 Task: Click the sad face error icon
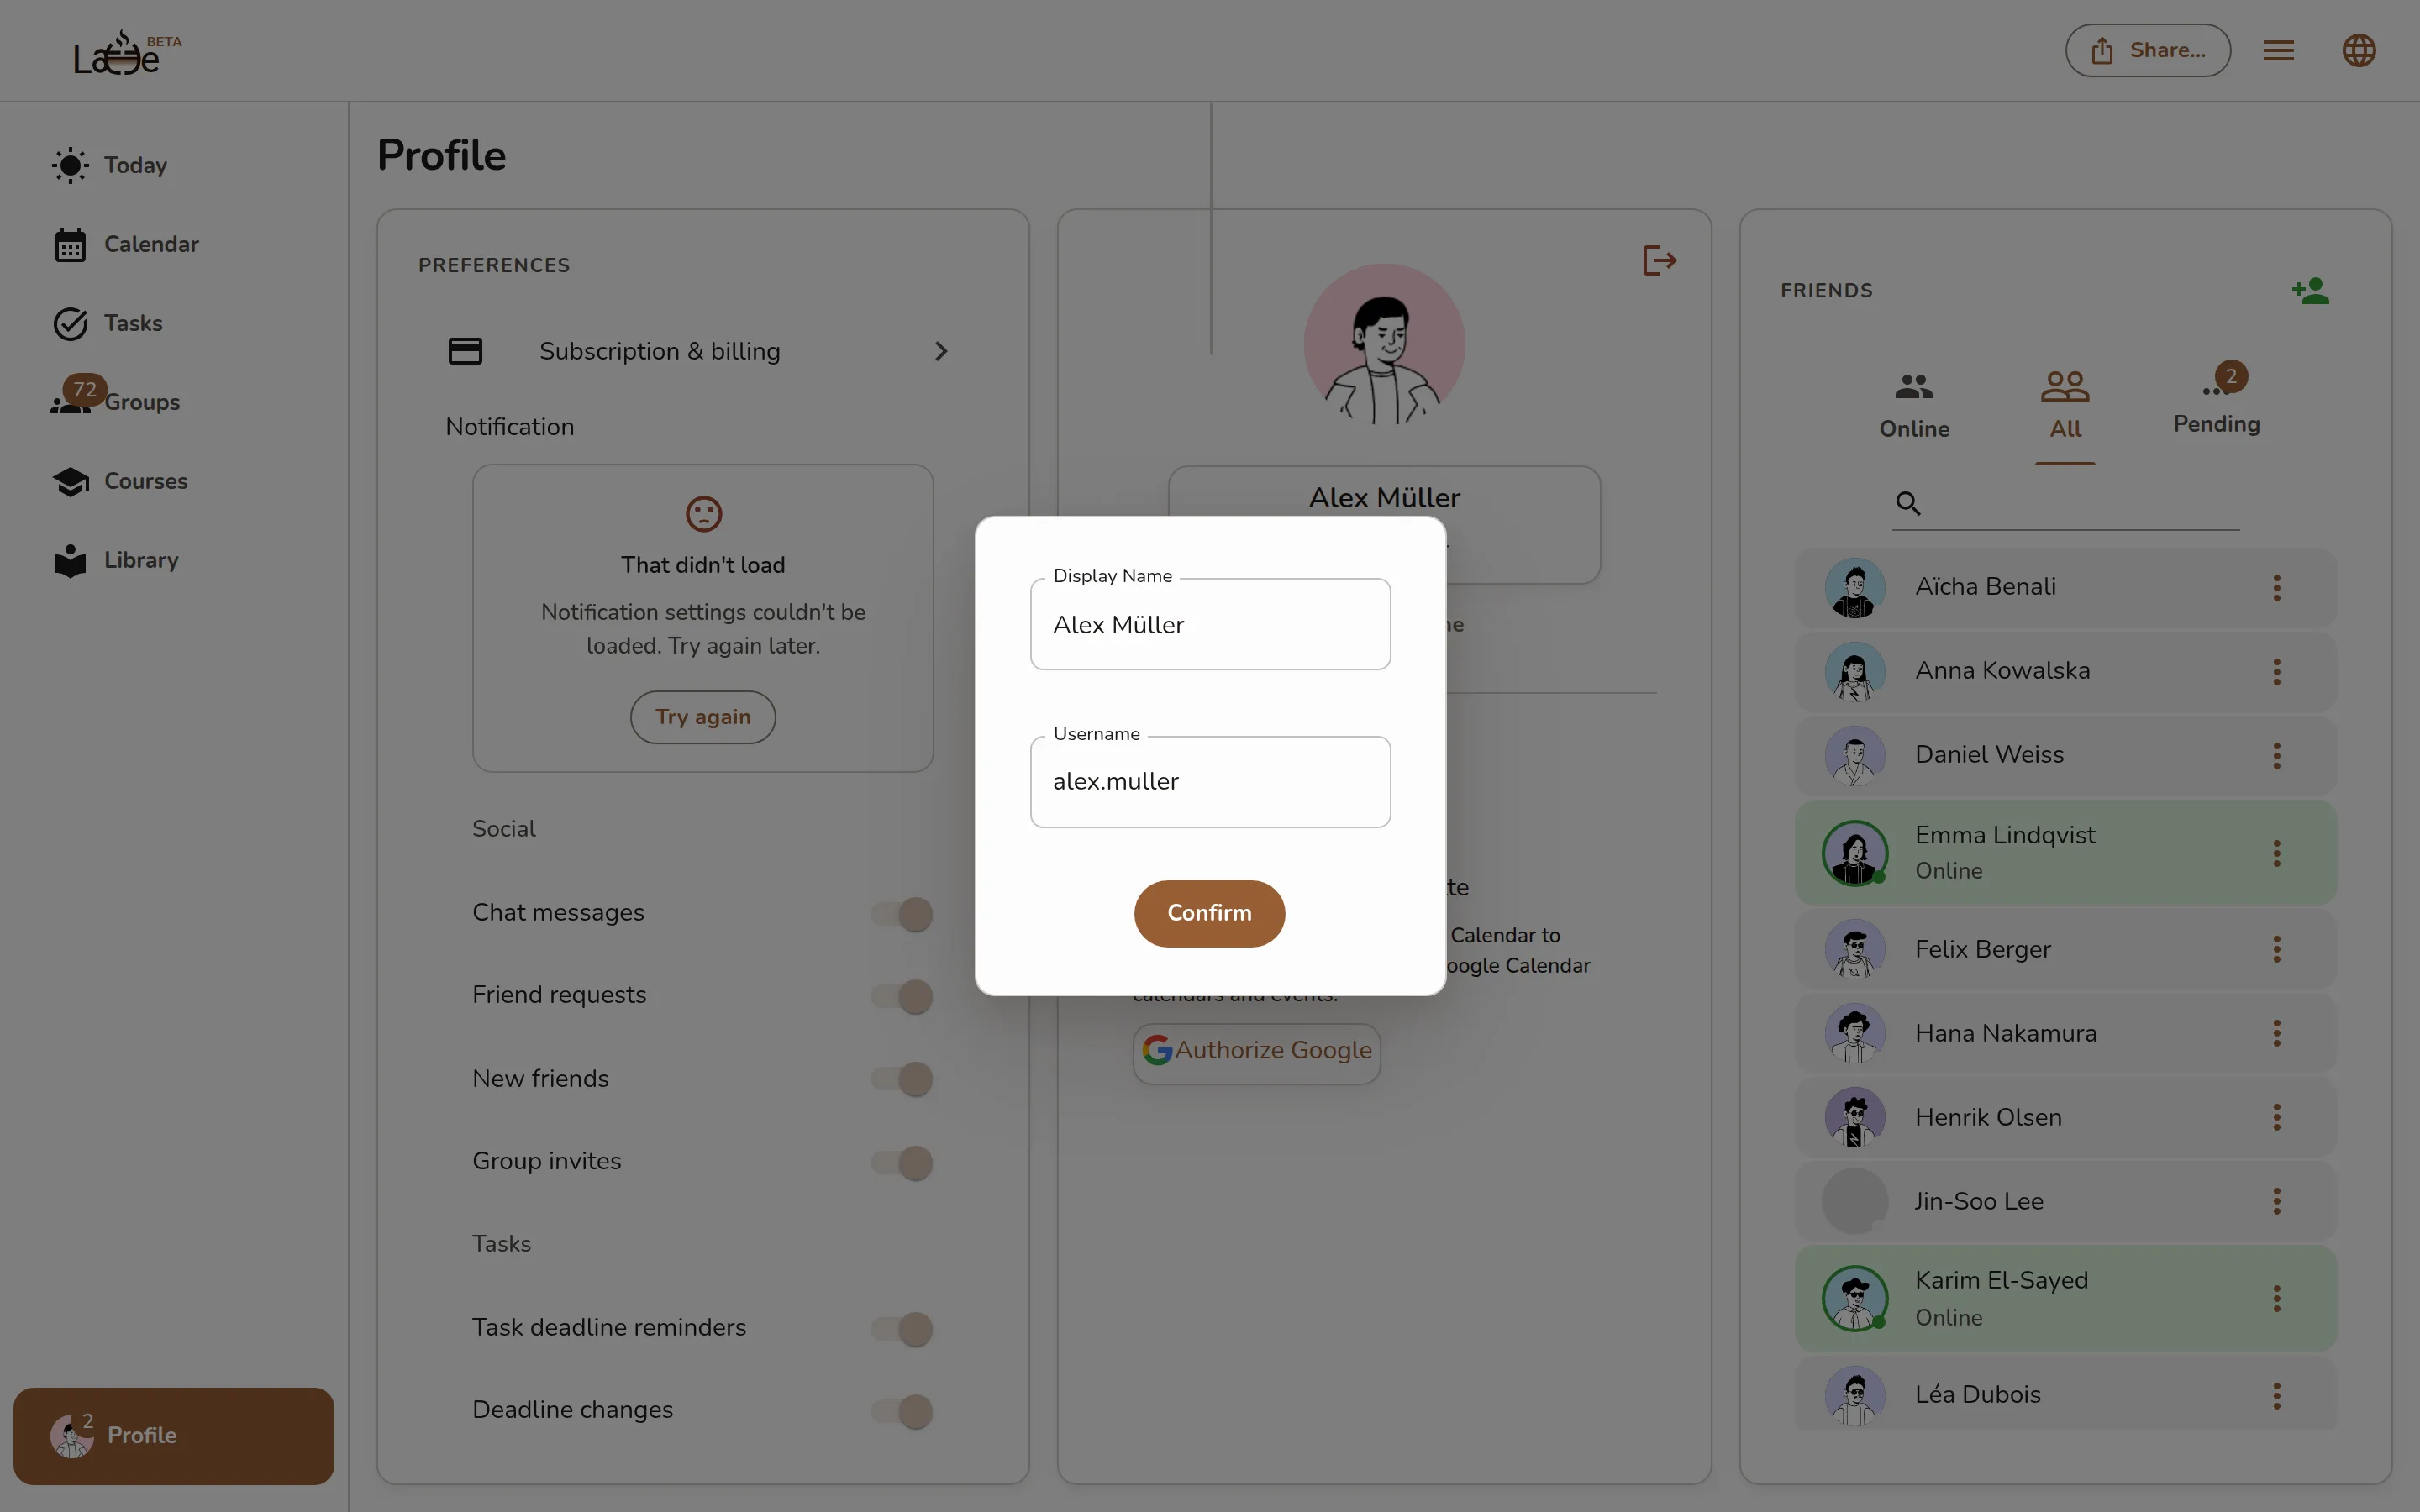point(703,514)
